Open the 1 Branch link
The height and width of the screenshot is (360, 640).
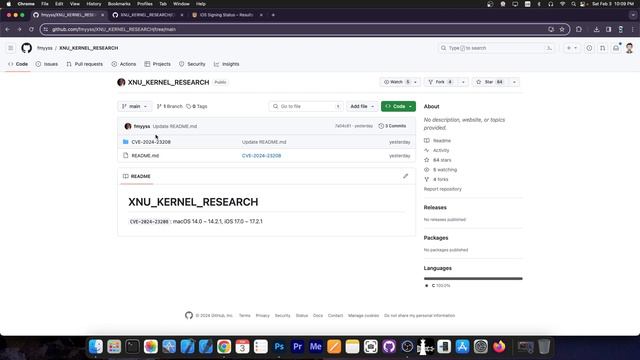click(169, 106)
